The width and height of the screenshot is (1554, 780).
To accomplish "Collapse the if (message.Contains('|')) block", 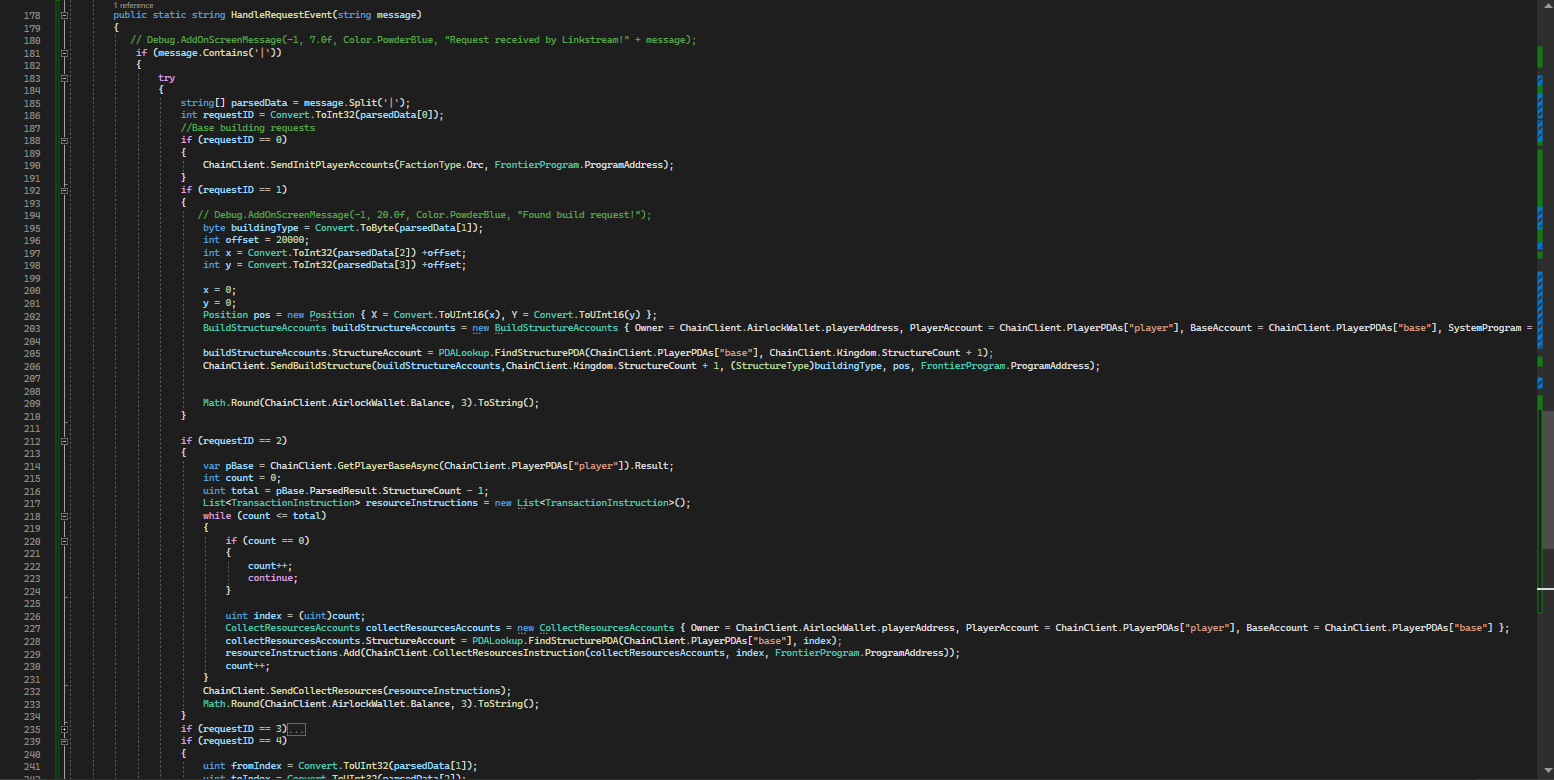I will (x=63, y=51).
